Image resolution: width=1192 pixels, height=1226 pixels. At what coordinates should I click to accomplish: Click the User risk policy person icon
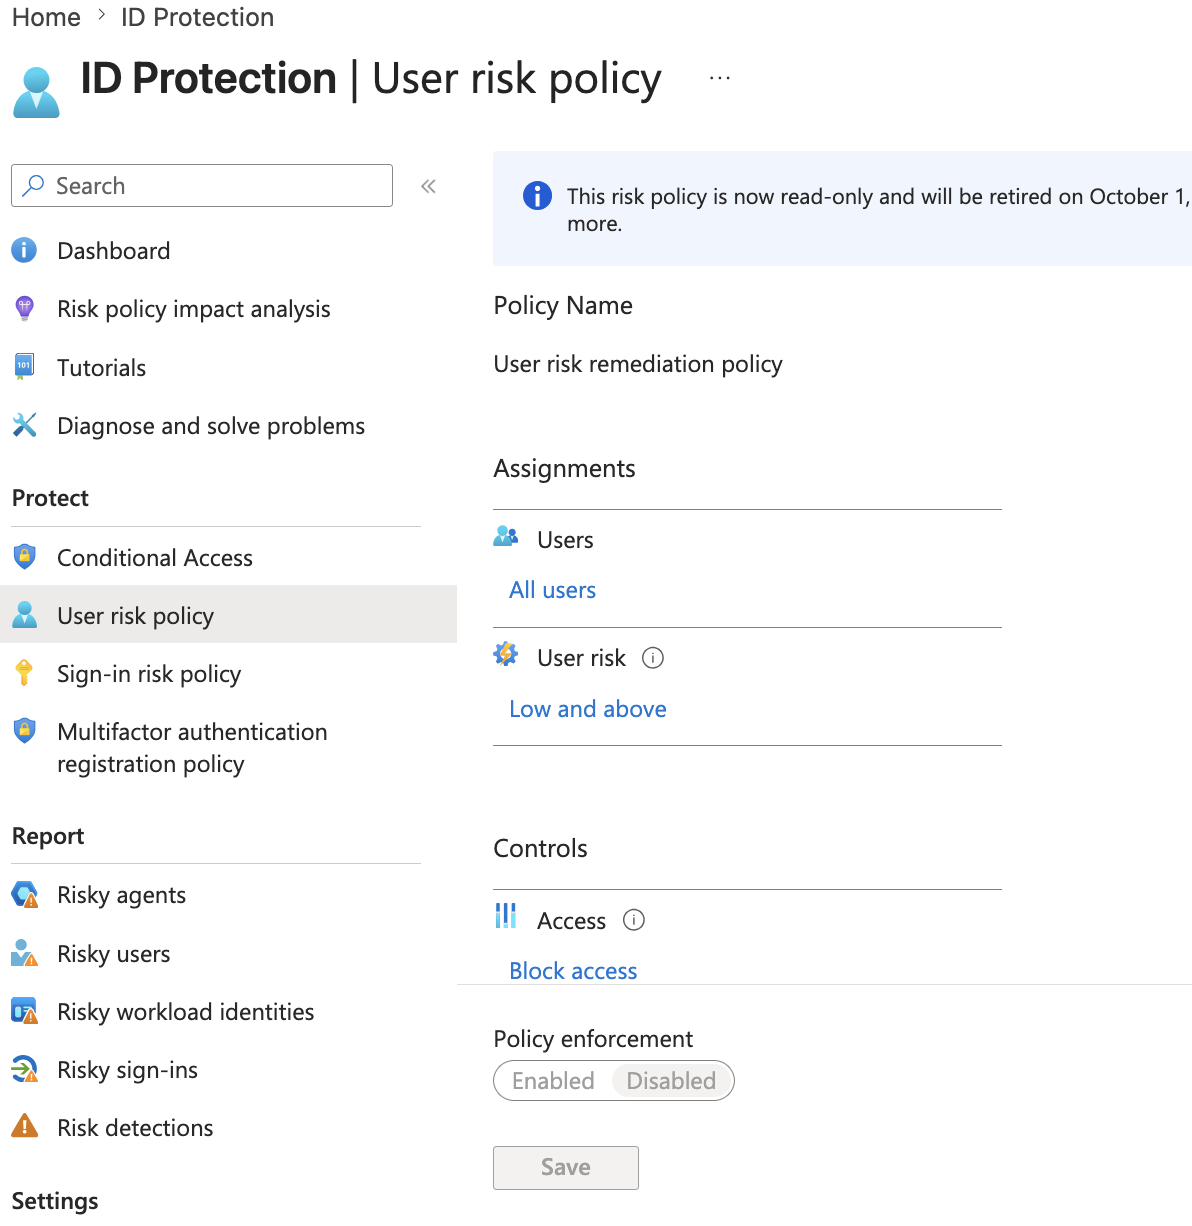click(24, 615)
